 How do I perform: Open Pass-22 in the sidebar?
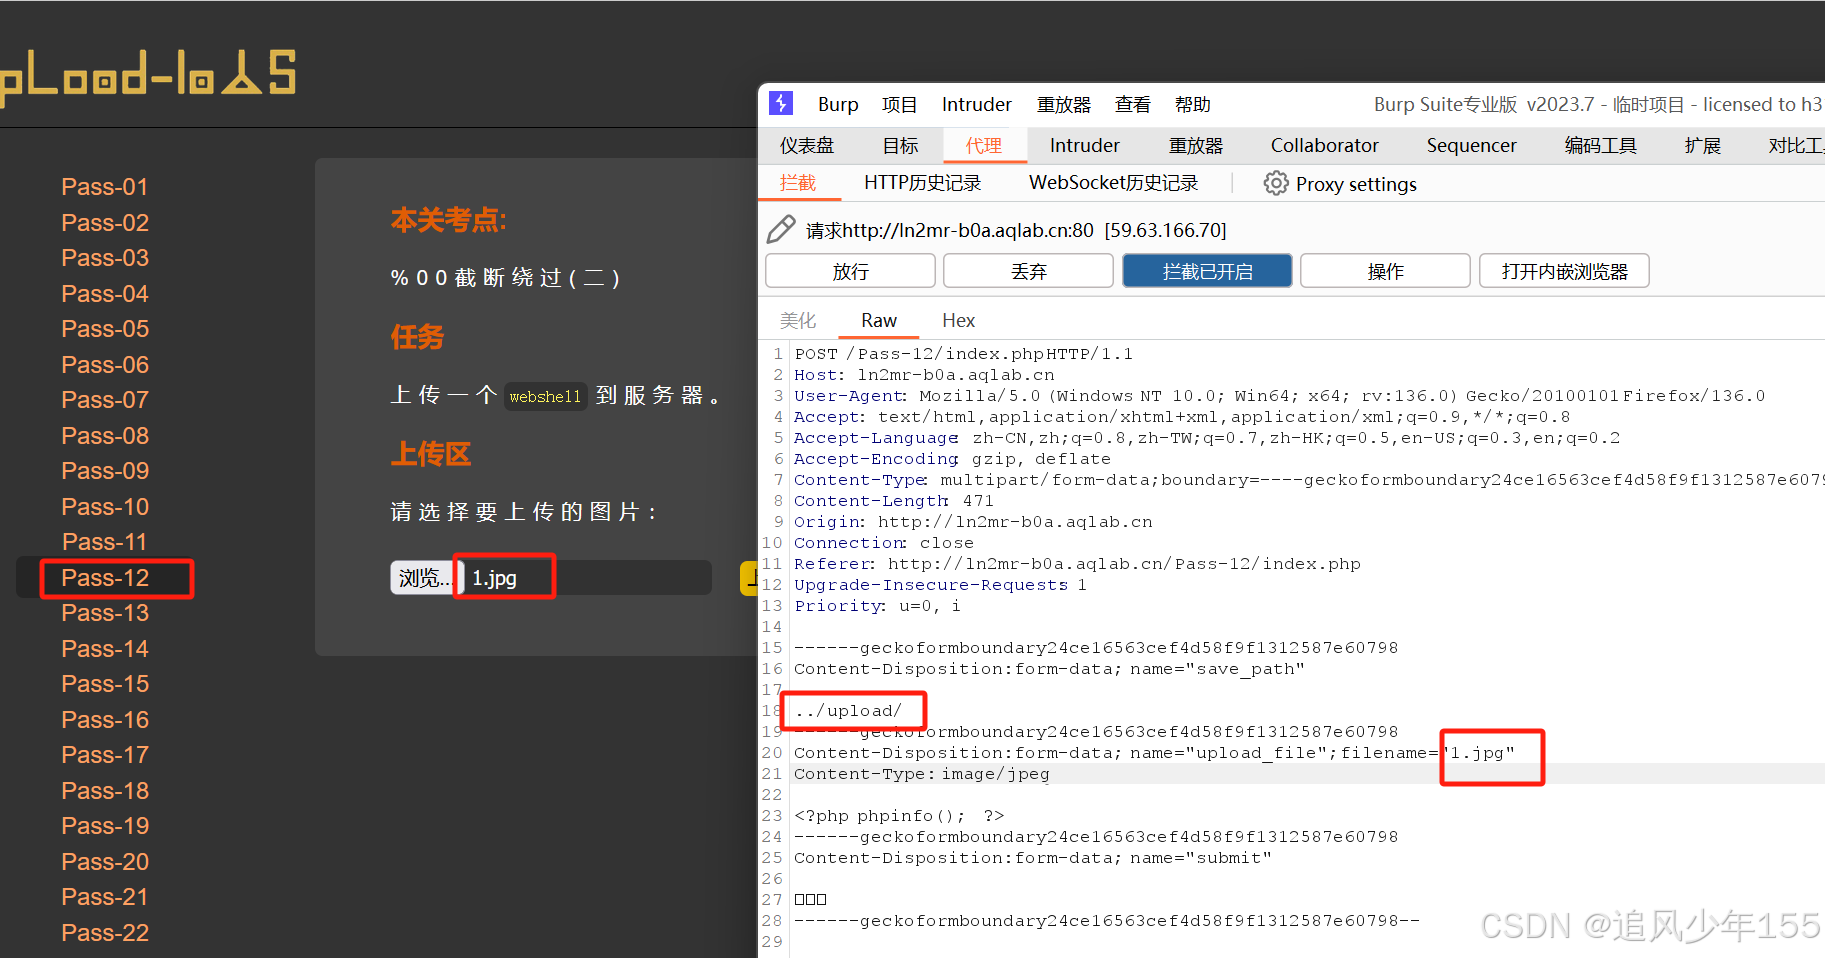(x=105, y=933)
